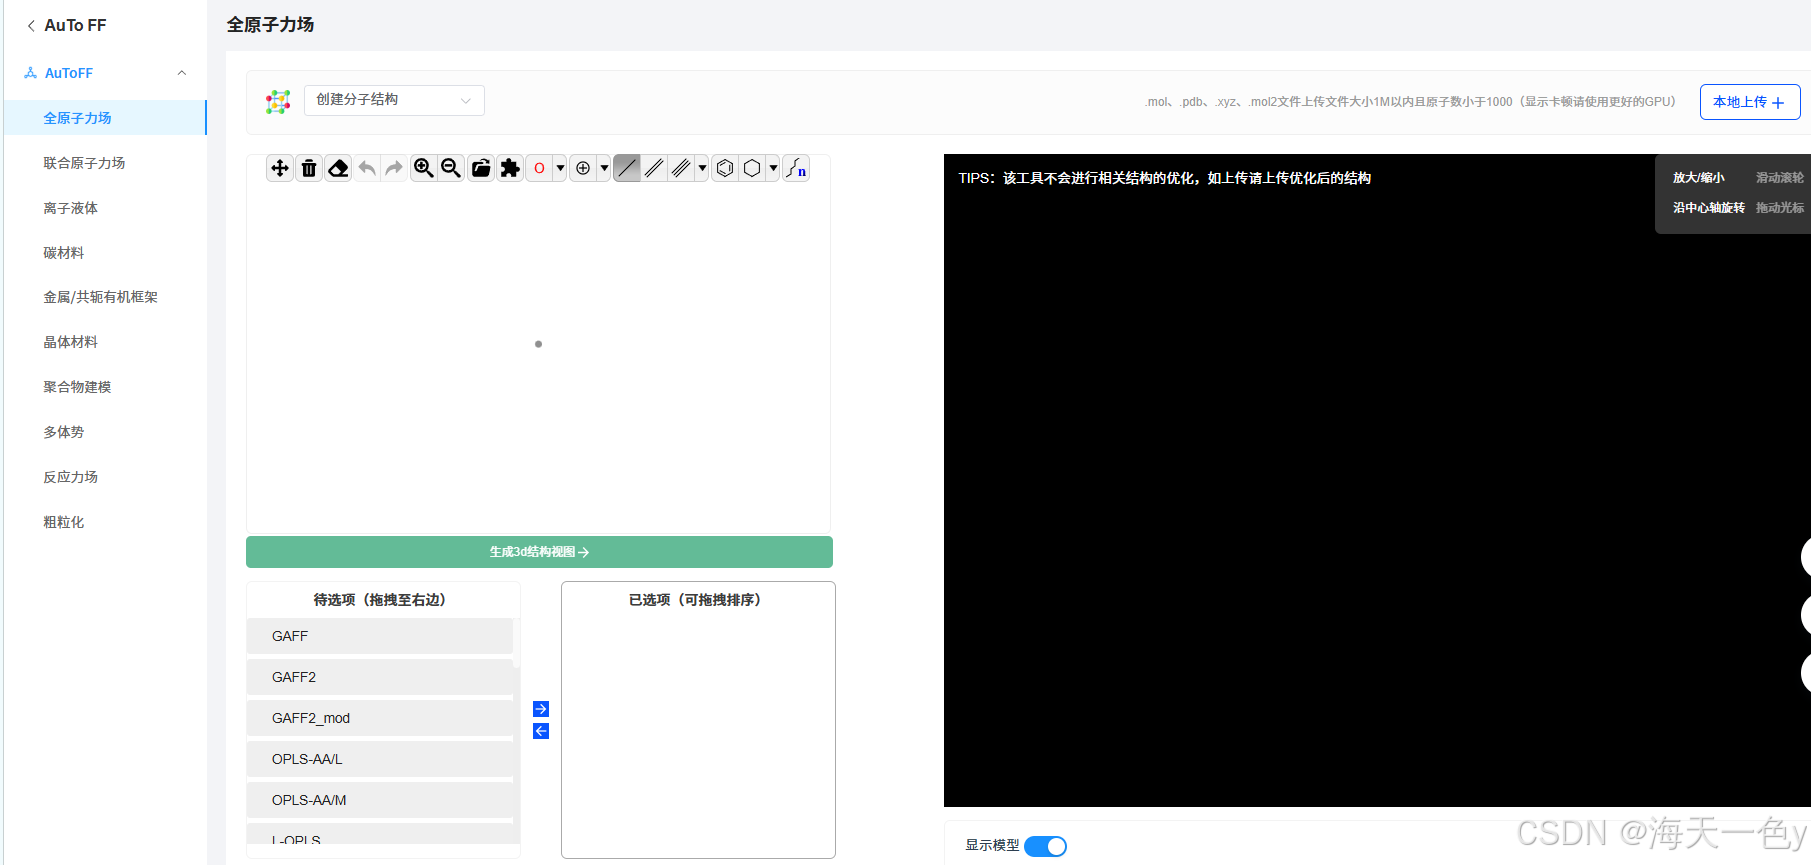Select GAFF in the candidate list
Screen dimensions: 1811x865
point(380,636)
